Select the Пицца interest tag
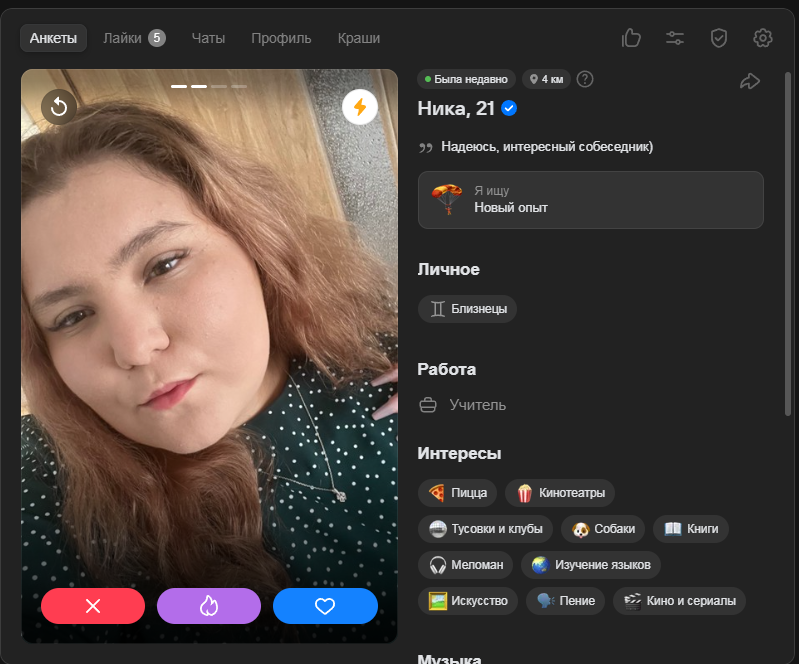 point(457,493)
